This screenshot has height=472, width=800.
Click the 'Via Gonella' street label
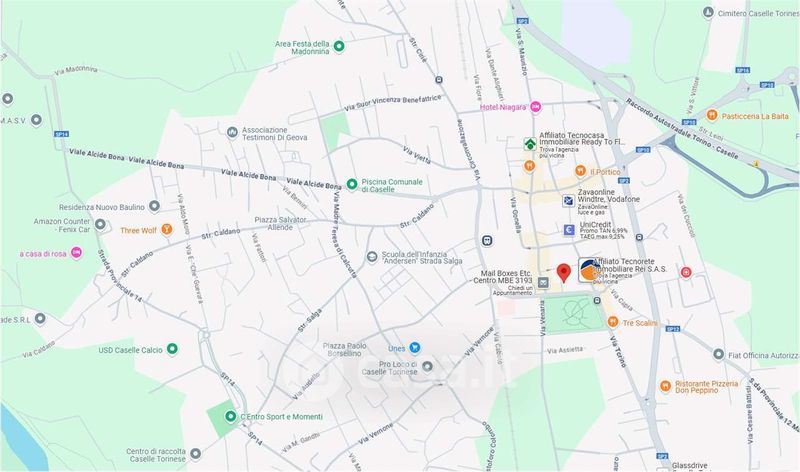[x=515, y=213]
